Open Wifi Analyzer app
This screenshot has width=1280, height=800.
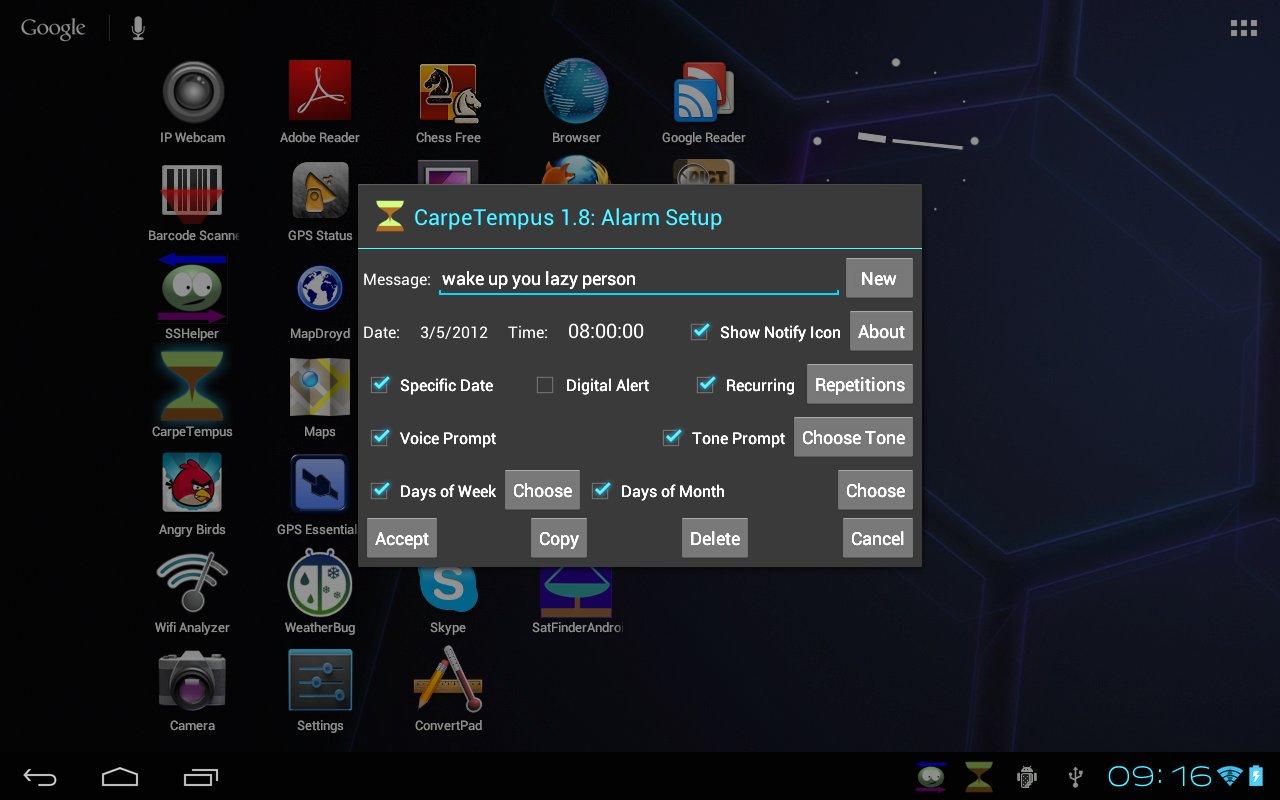click(192, 592)
